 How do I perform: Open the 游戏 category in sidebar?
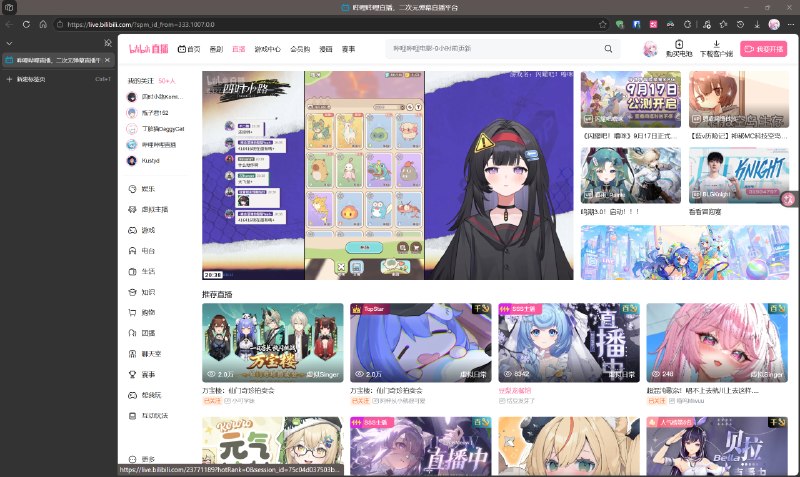click(x=141, y=230)
